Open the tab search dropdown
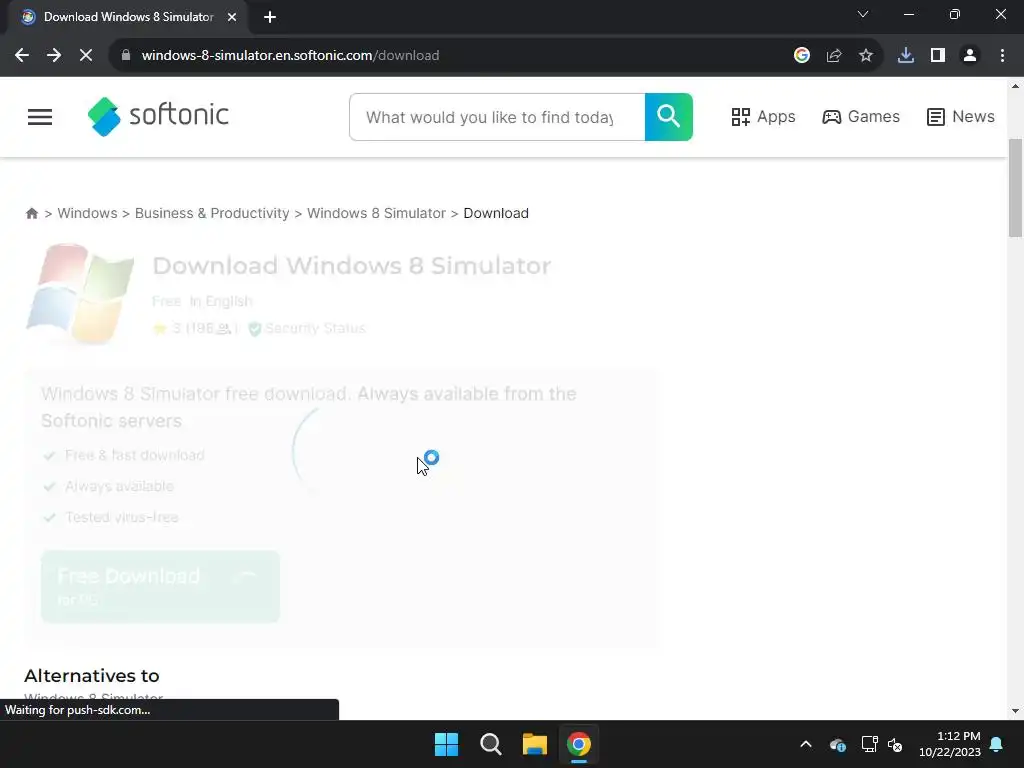Viewport: 1024px width, 768px height. pyautogui.click(x=863, y=14)
